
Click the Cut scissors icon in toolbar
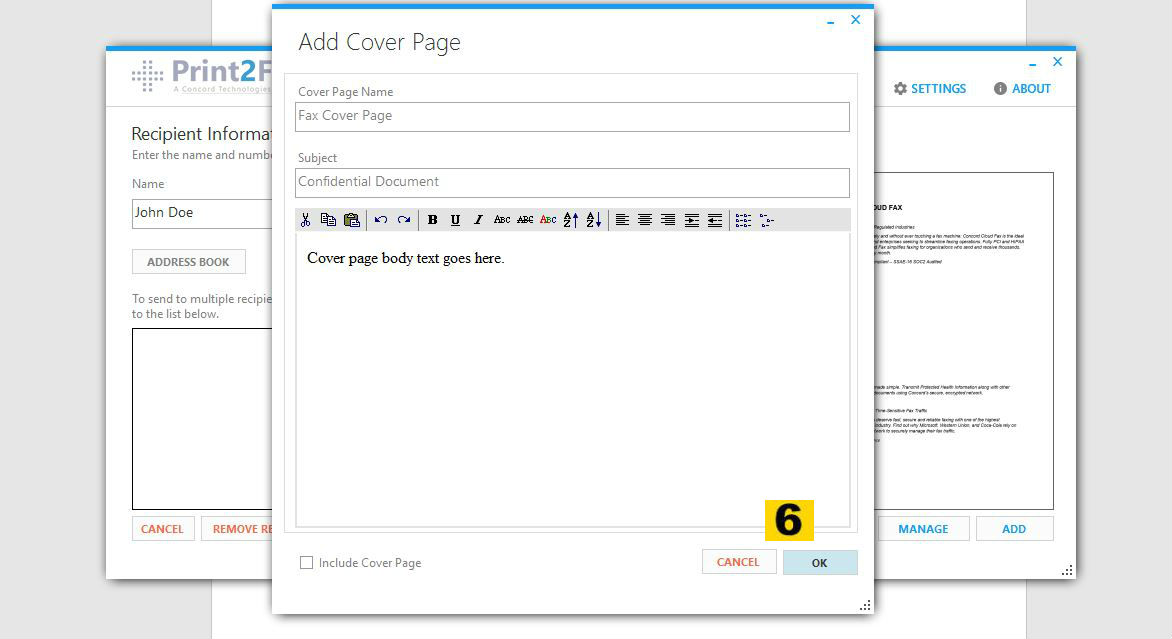point(306,220)
